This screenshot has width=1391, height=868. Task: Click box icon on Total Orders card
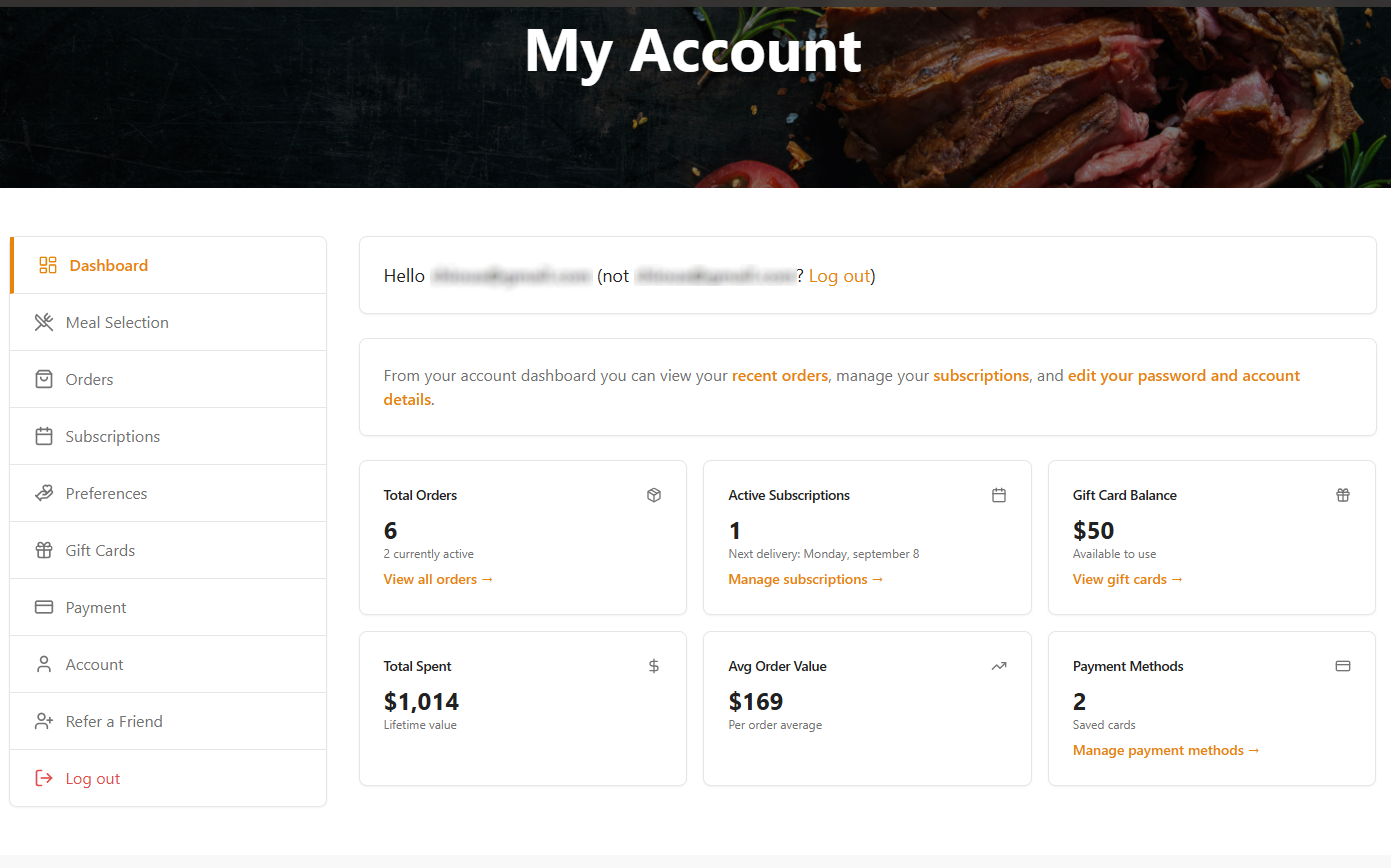click(x=654, y=495)
